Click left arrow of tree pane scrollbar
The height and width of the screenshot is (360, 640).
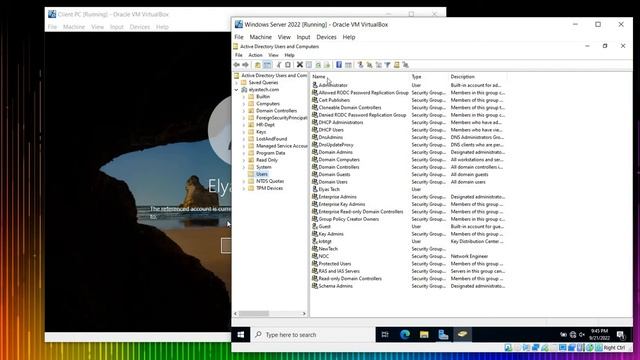[x=235, y=313]
